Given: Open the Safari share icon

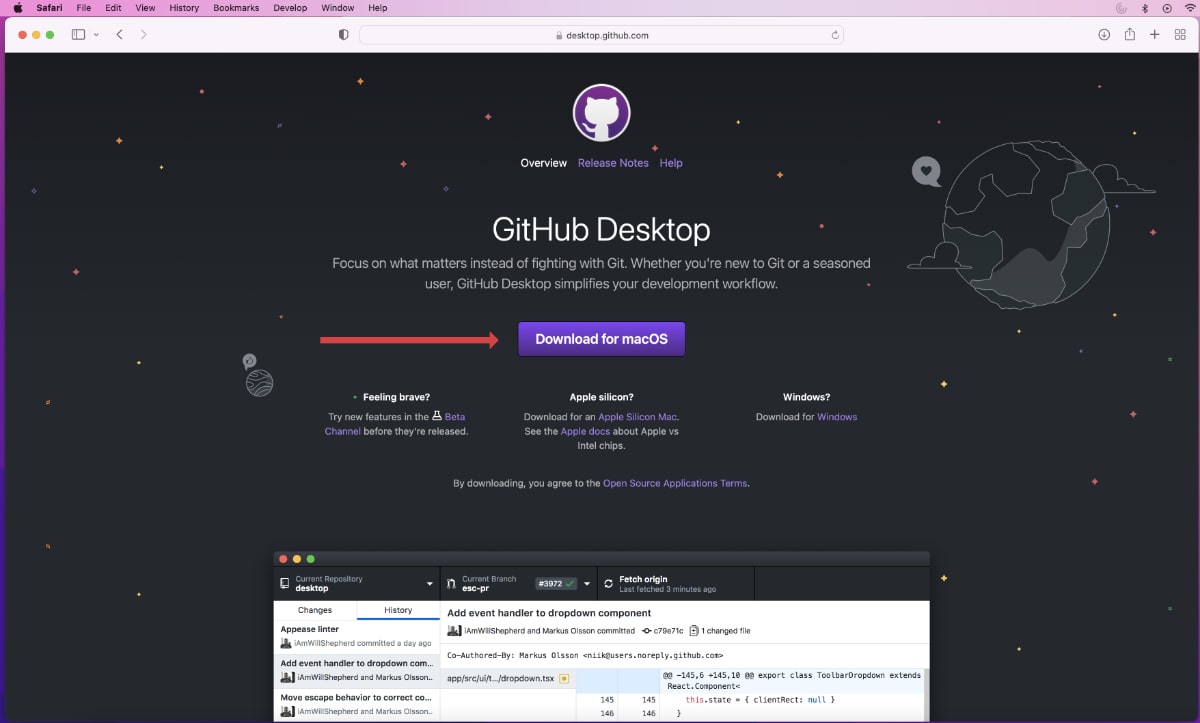Looking at the screenshot, I should [x=1129, y=35].
